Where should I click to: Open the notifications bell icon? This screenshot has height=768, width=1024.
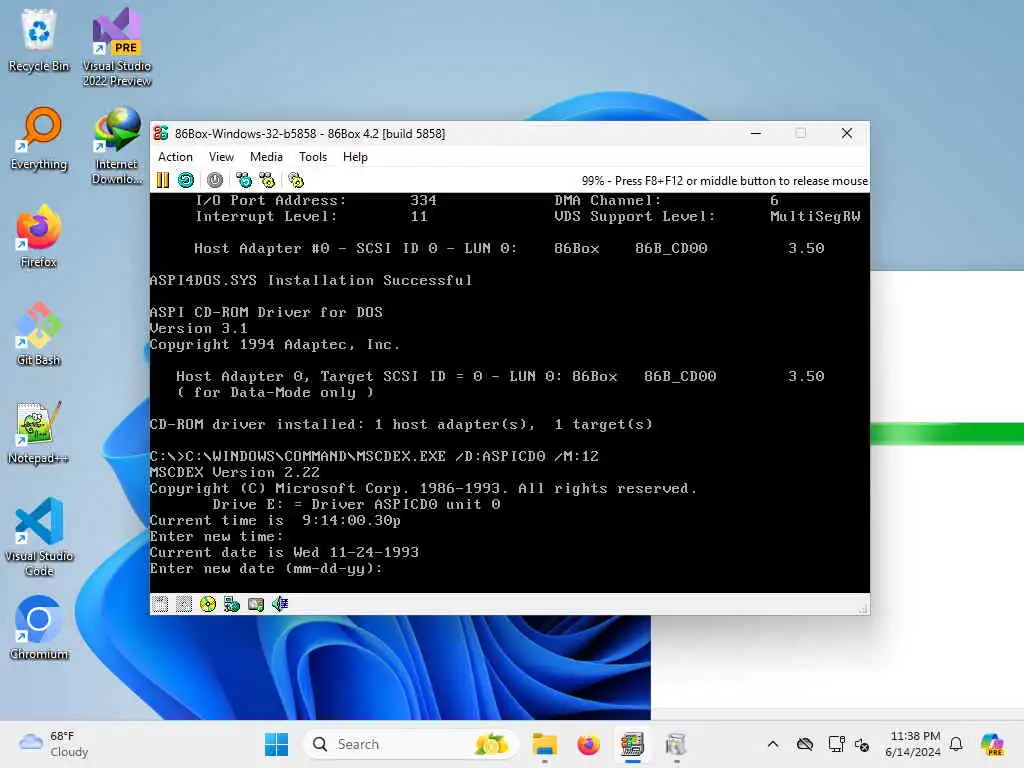pyautogui.click(x=956, y=744)
